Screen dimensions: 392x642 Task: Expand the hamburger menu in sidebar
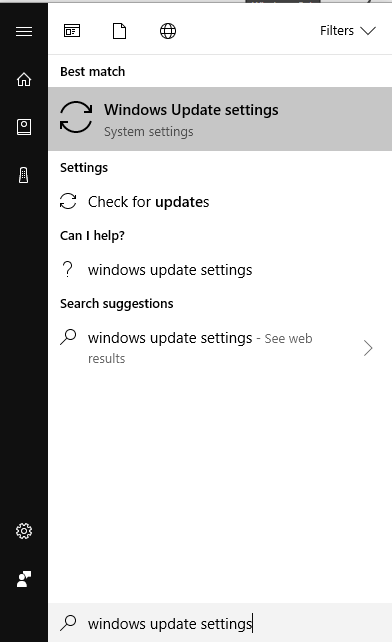point(24,31)
